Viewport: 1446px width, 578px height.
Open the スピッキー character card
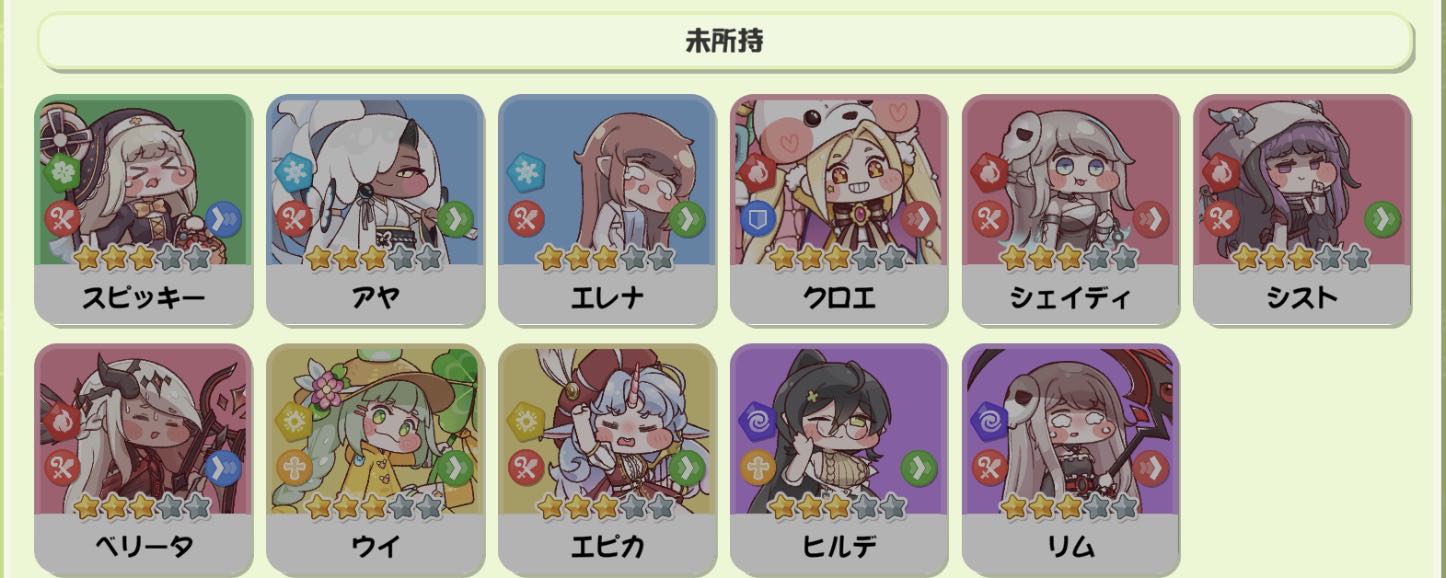(142, 209)
